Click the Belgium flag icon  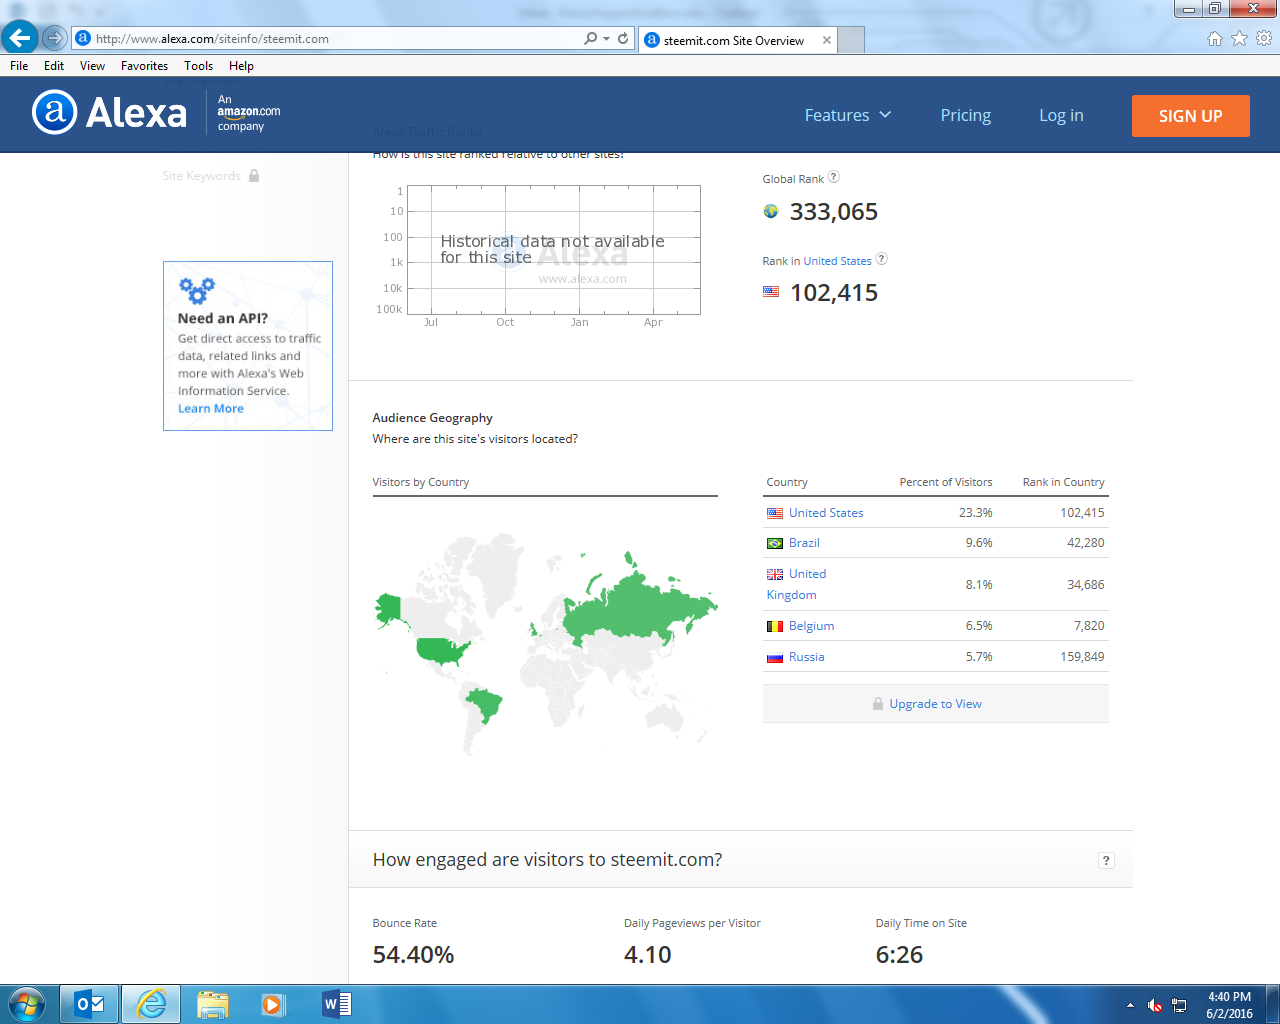coord(775,626)
